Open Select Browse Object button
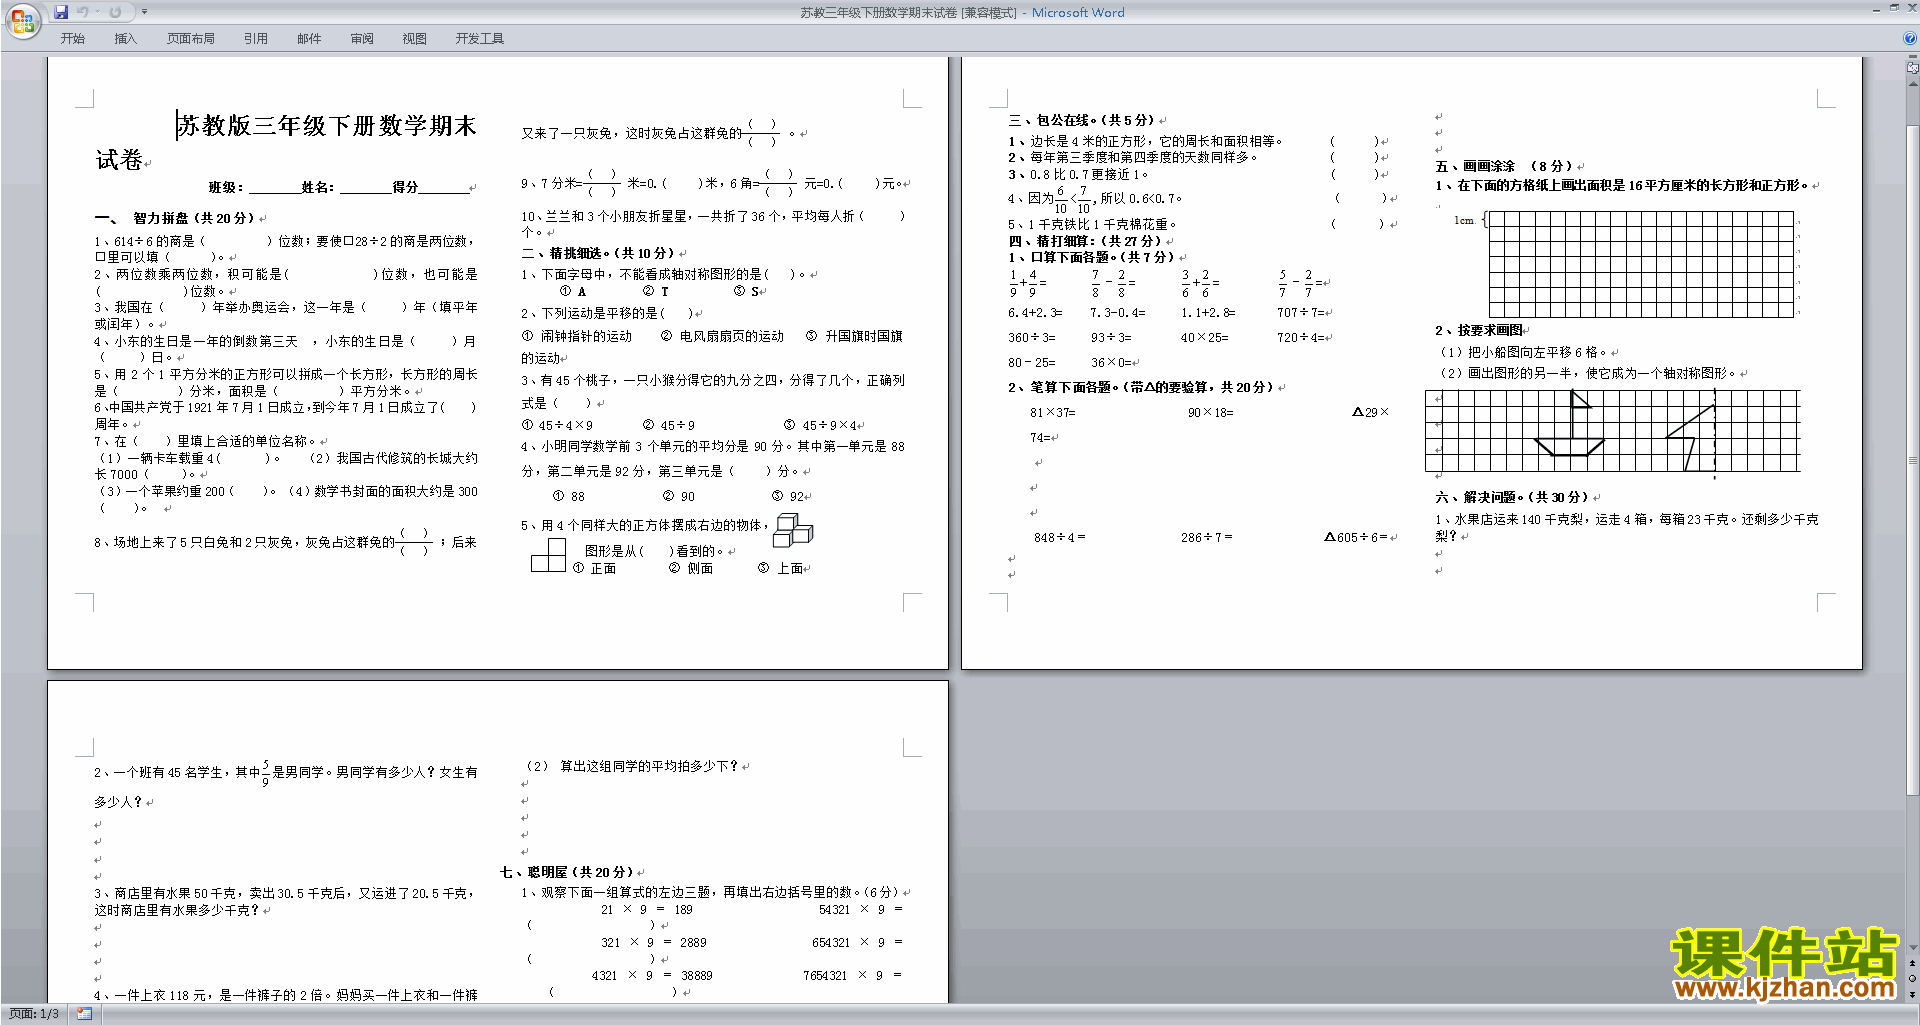 1913,978
